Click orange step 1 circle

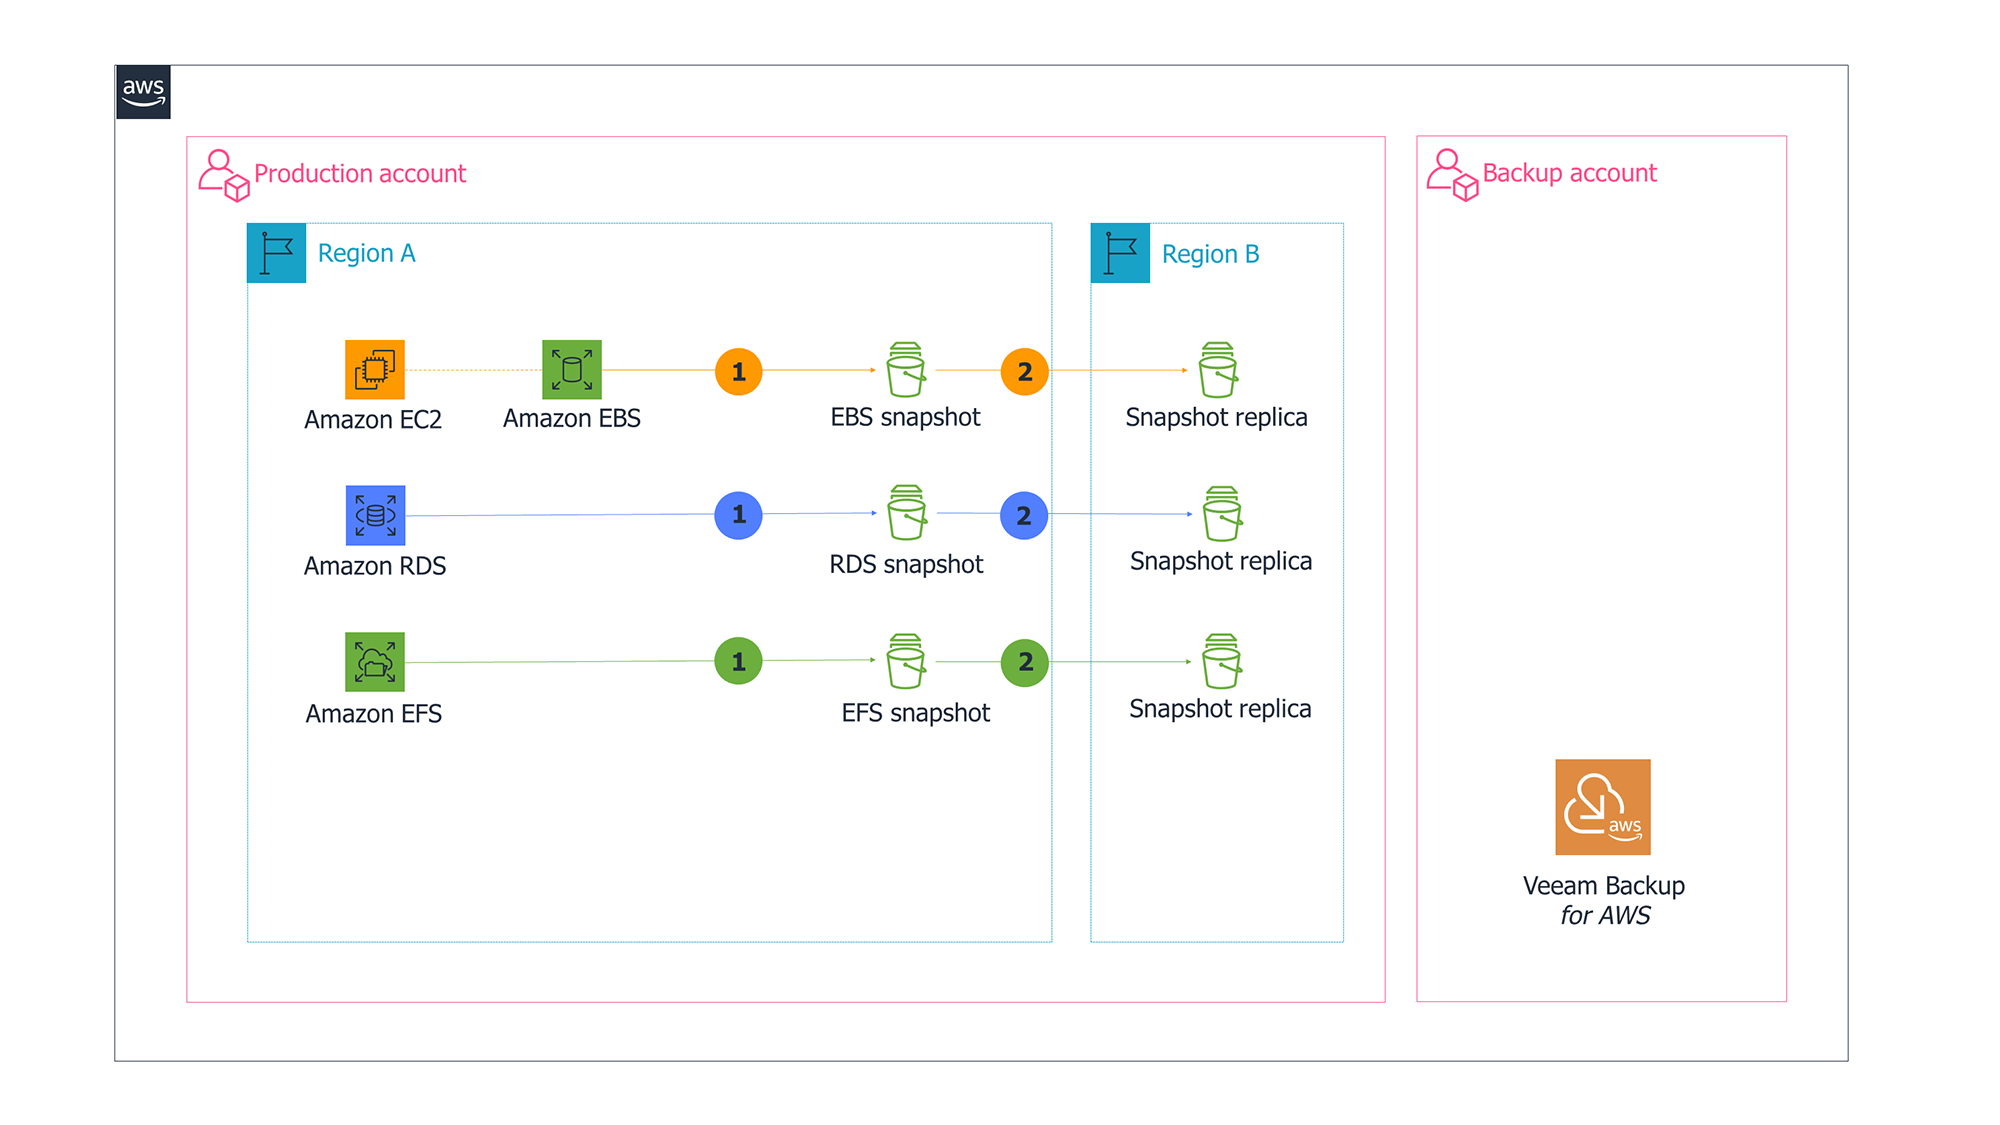pos(738,372)
